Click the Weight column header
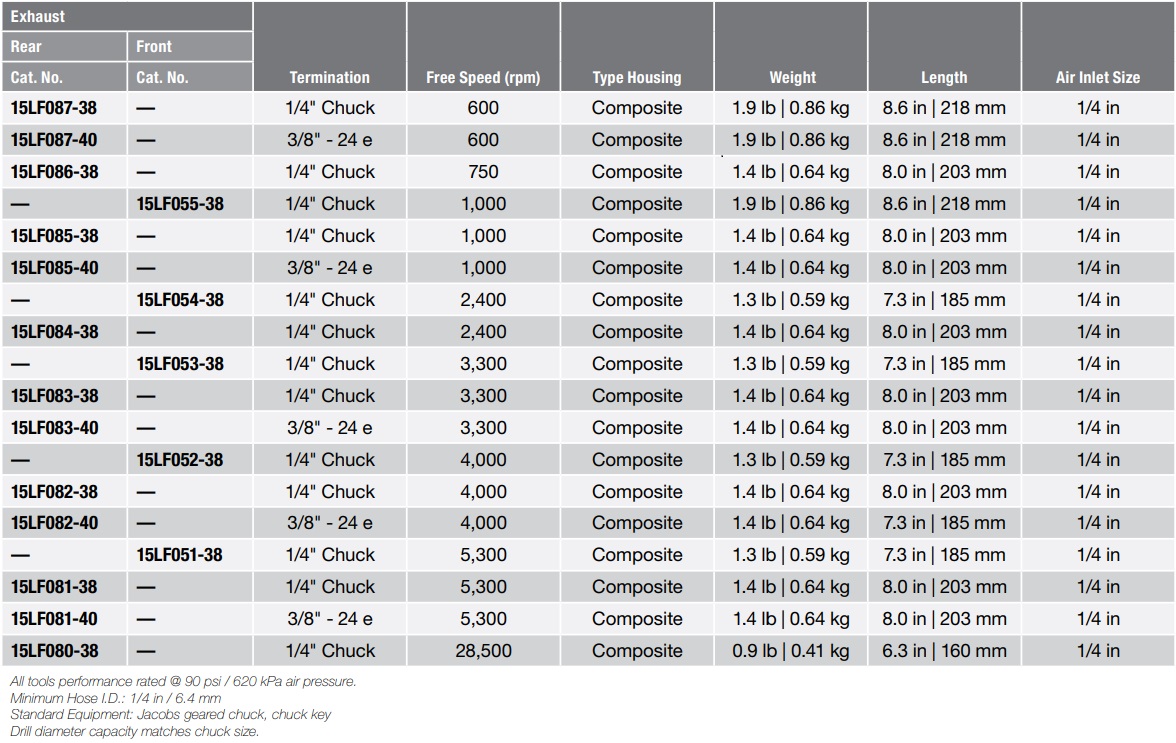Viewport: 1176px width, 743px height. coord(792,77)
